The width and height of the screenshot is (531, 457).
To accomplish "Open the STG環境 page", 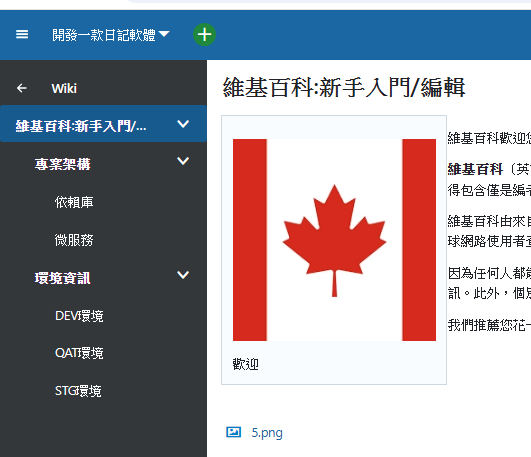I will click(78, 391).
